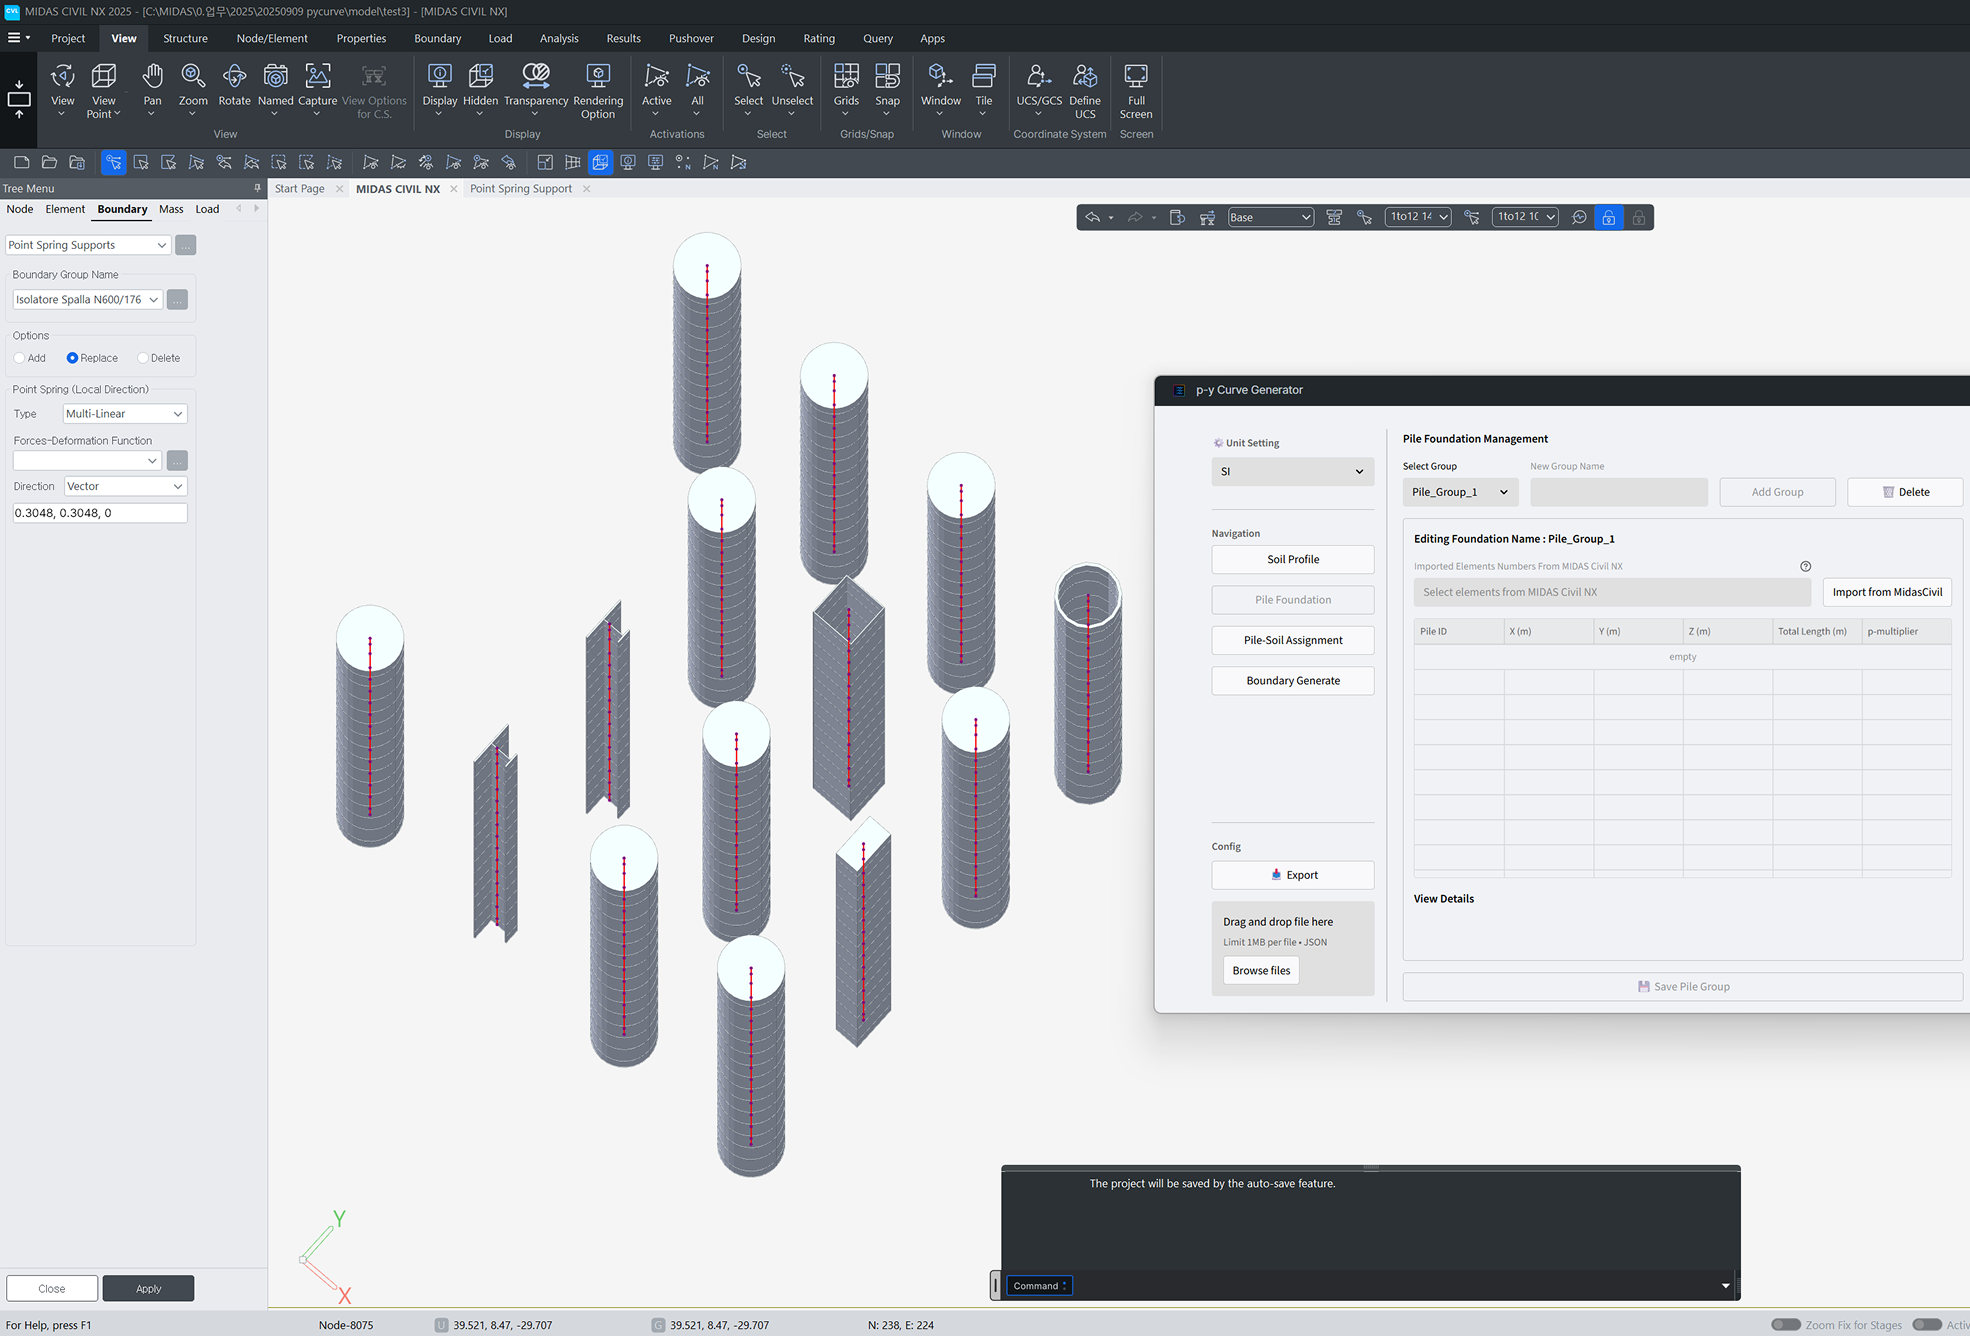Click the New Project icon in quick toolbar
The width and height of the screenshot is (1970, 1336).
click(21, 162)
